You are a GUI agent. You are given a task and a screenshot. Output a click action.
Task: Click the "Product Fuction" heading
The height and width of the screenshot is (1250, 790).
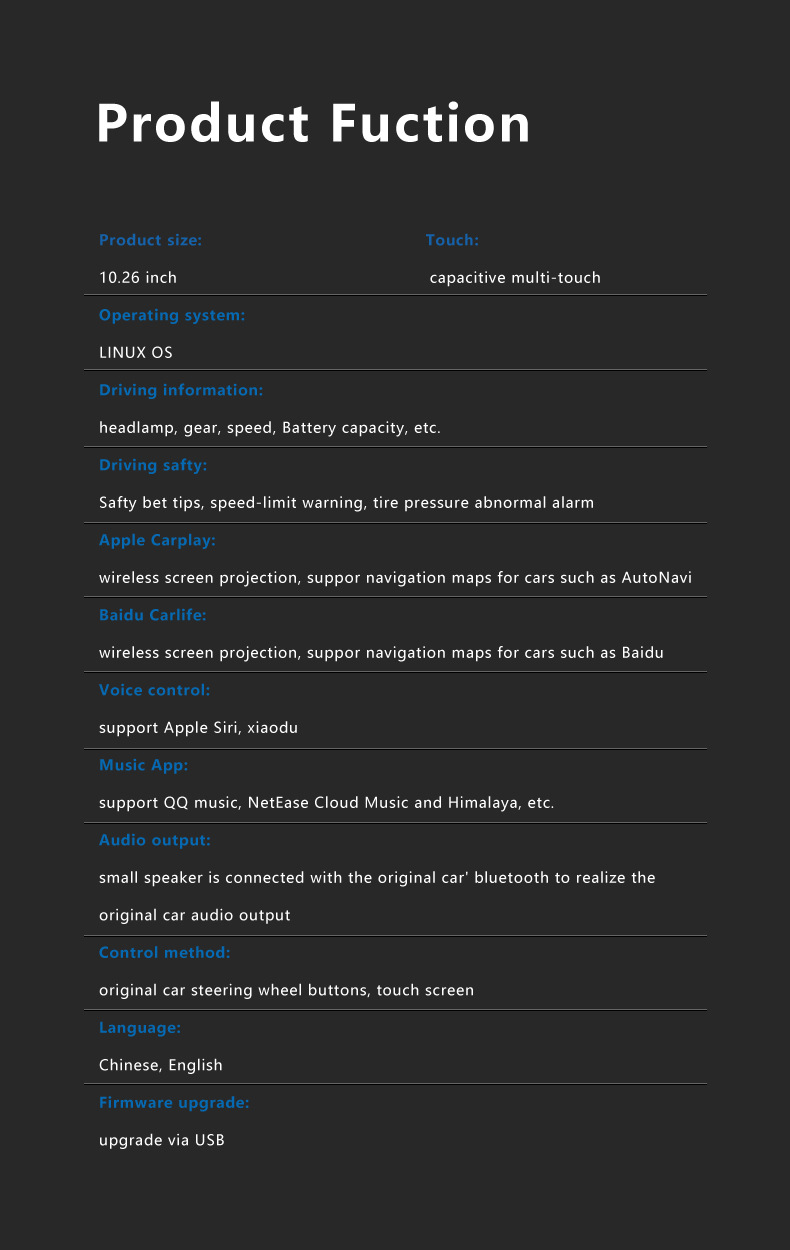(313, 124)
